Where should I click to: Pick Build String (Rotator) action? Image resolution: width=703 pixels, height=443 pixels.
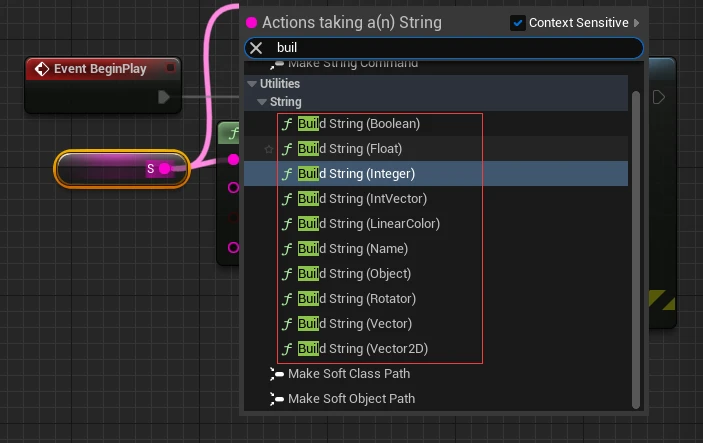click(356, 299)
